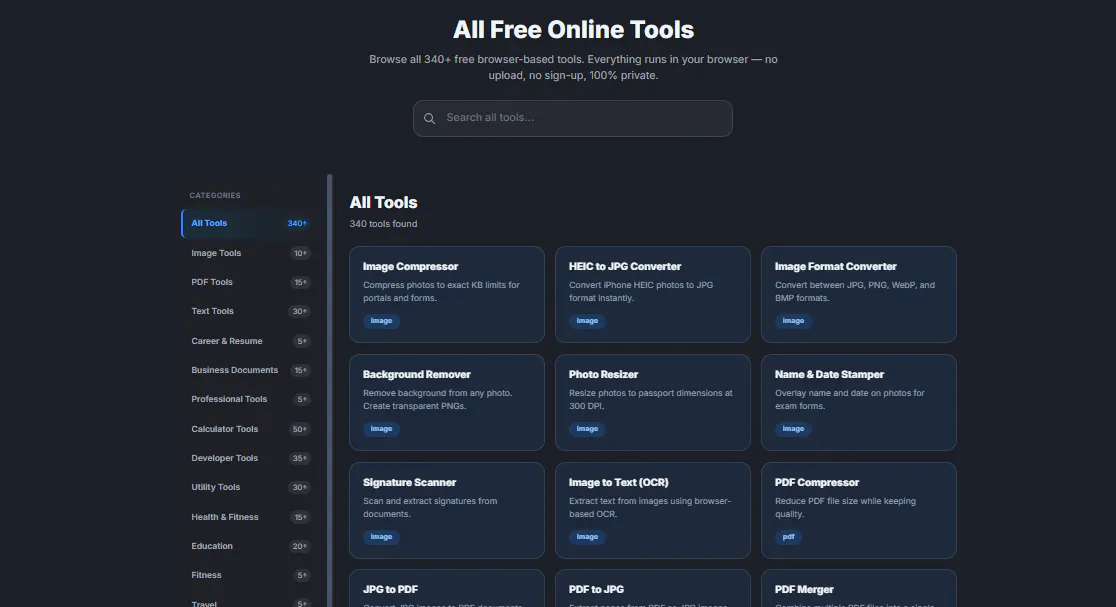Open the Developer Tools category
This screenshot has width=1116, height=607.
[247, 458]
